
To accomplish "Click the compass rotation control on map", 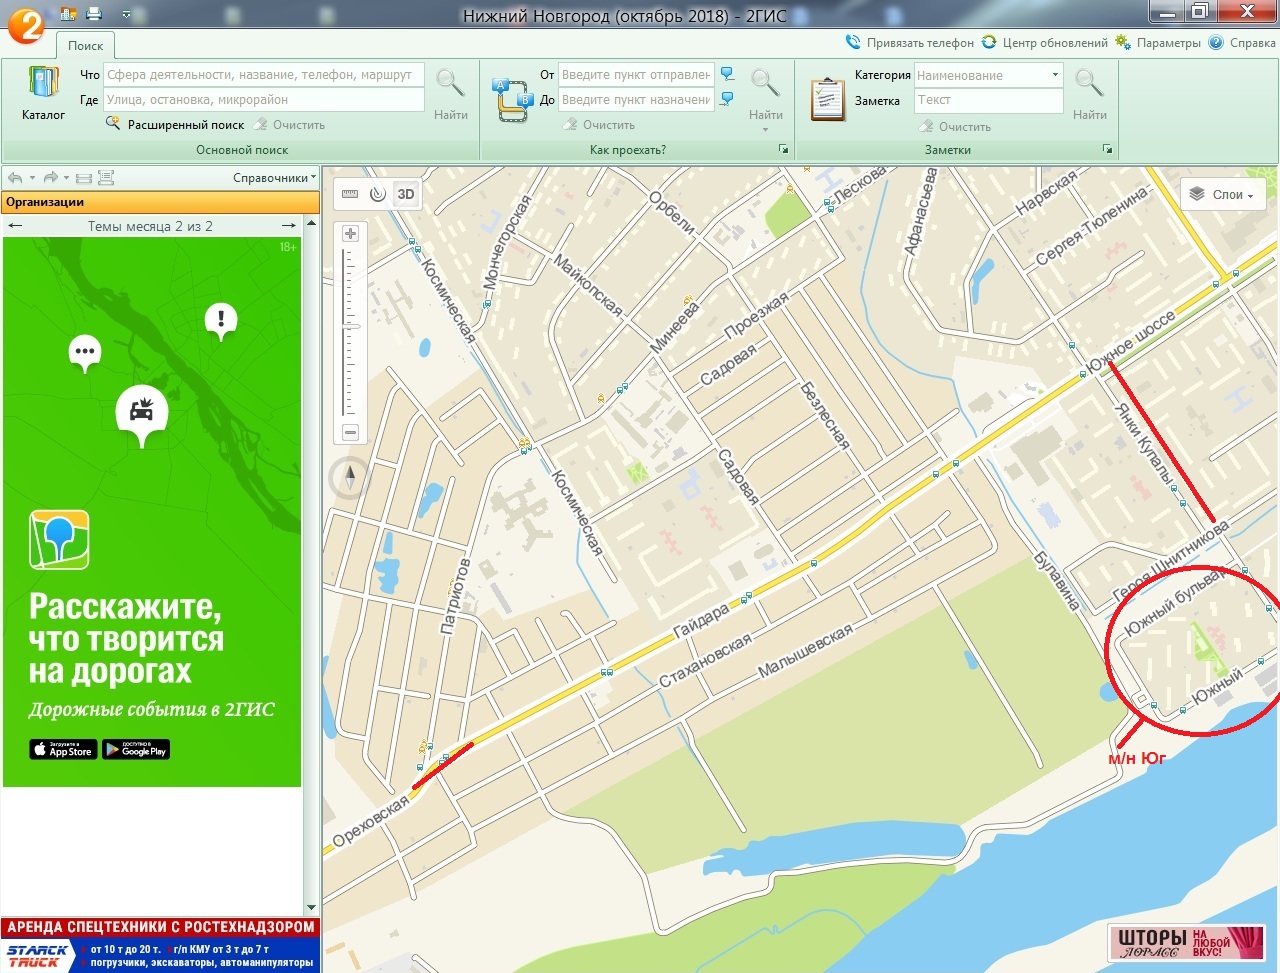I will (x=350, y=479).
